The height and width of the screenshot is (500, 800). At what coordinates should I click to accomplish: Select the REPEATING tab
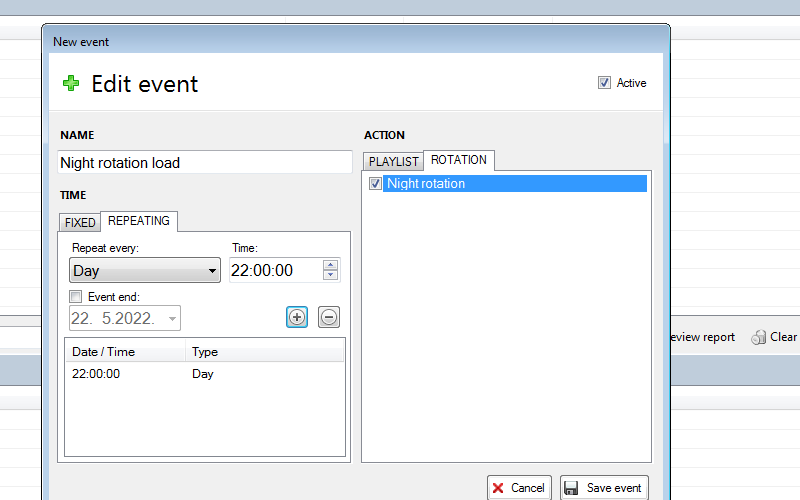(139, 221)
